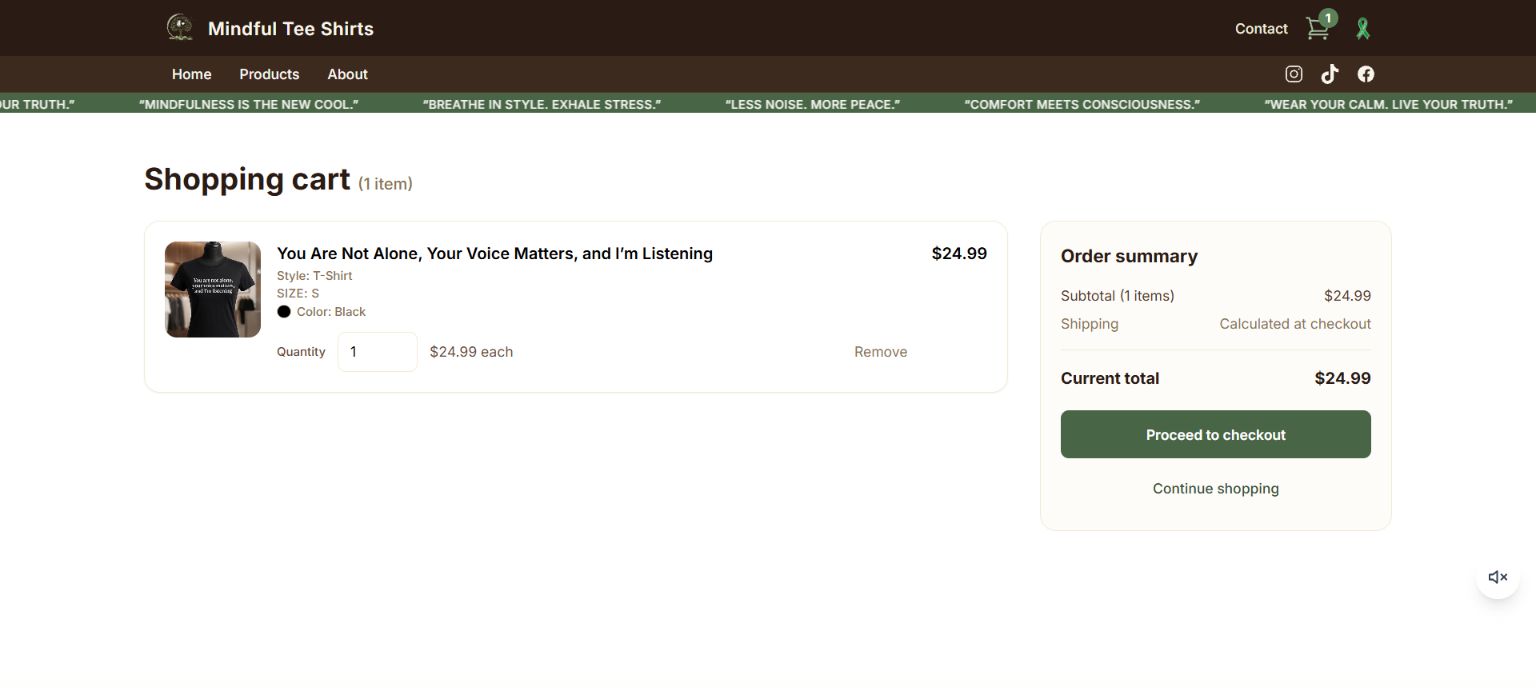Click the 'LESS NOISE. MORE PEACE.' banner quote
Screen dimensions: 1536x695
click(812, 104)
